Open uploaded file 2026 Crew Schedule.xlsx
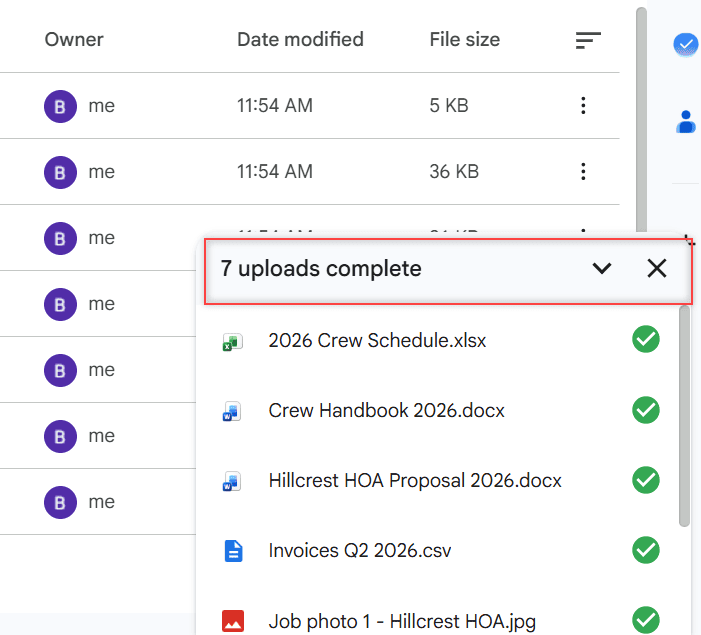This screenshot has width=701, height=635. click(x=377, y=340)
